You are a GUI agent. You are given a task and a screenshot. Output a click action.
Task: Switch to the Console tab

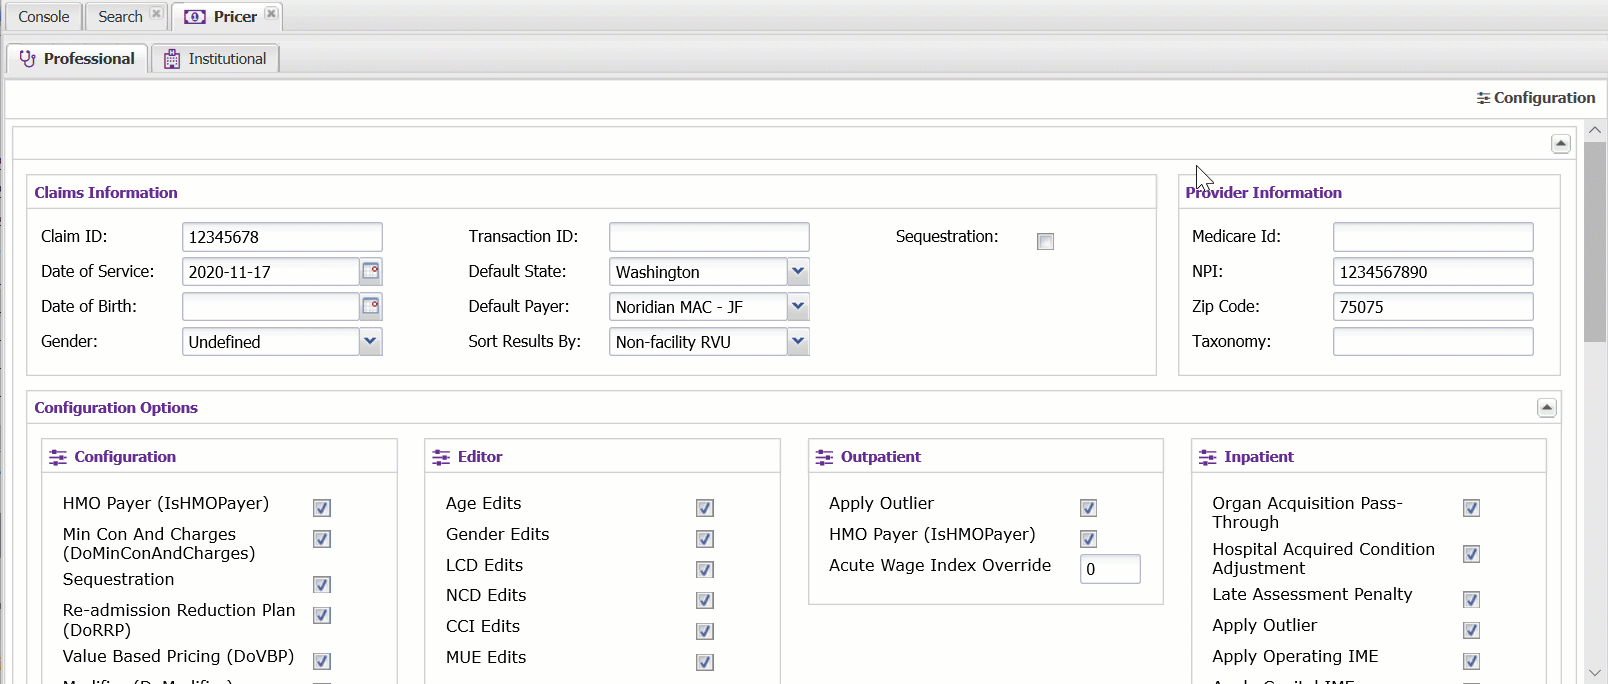(44, 17)
